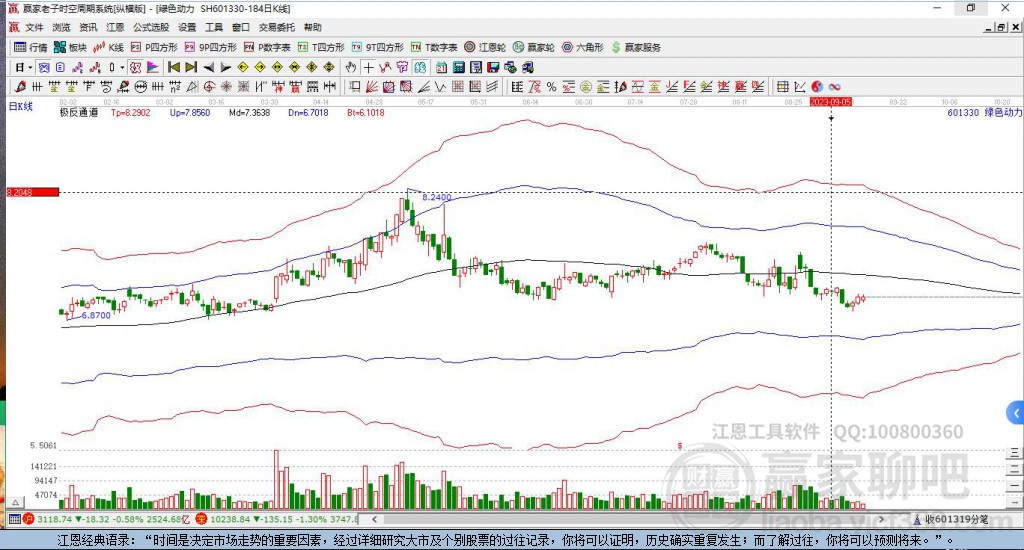Image resolution: width=1024 pixels, height=550 pixels.
Task: Click the Shenzhen index 10238.84 status entry
Action: pos(277,519)
